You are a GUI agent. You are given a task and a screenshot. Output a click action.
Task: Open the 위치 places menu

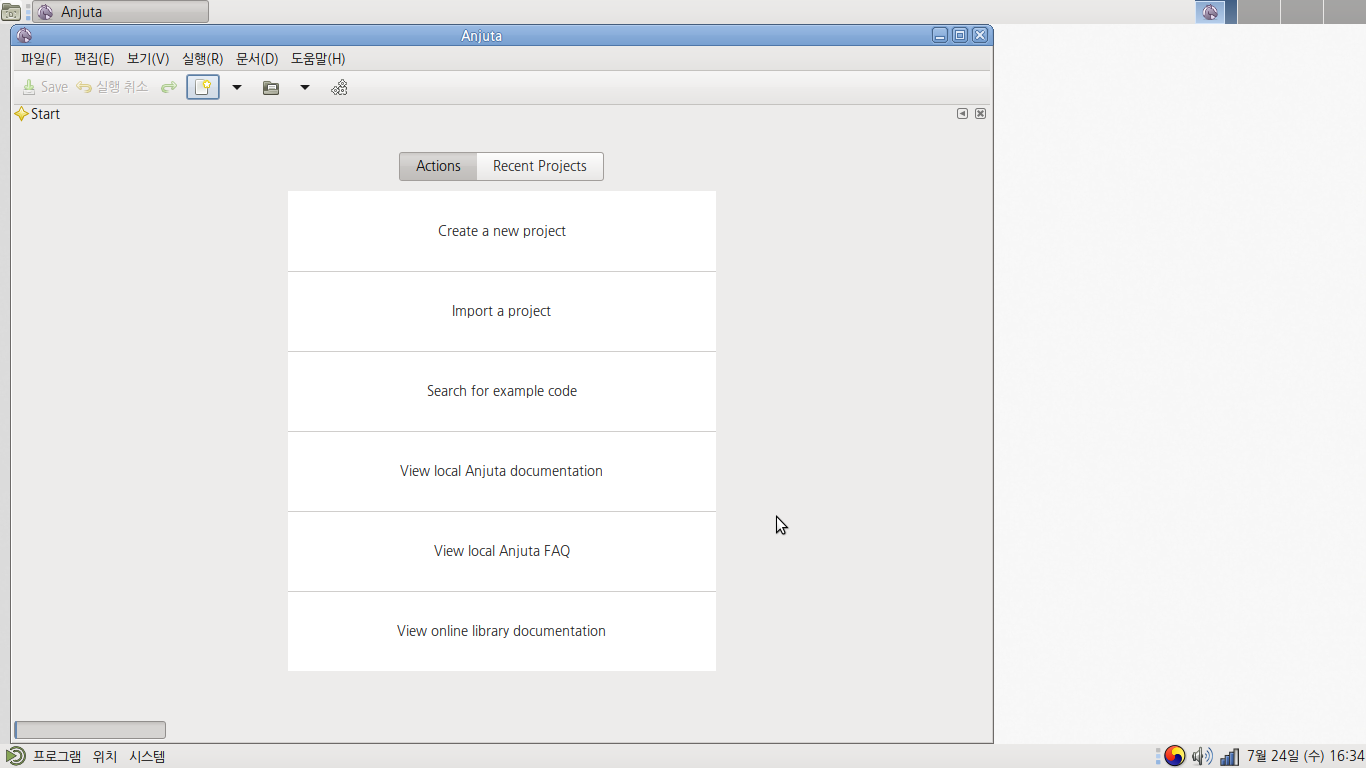105,757
